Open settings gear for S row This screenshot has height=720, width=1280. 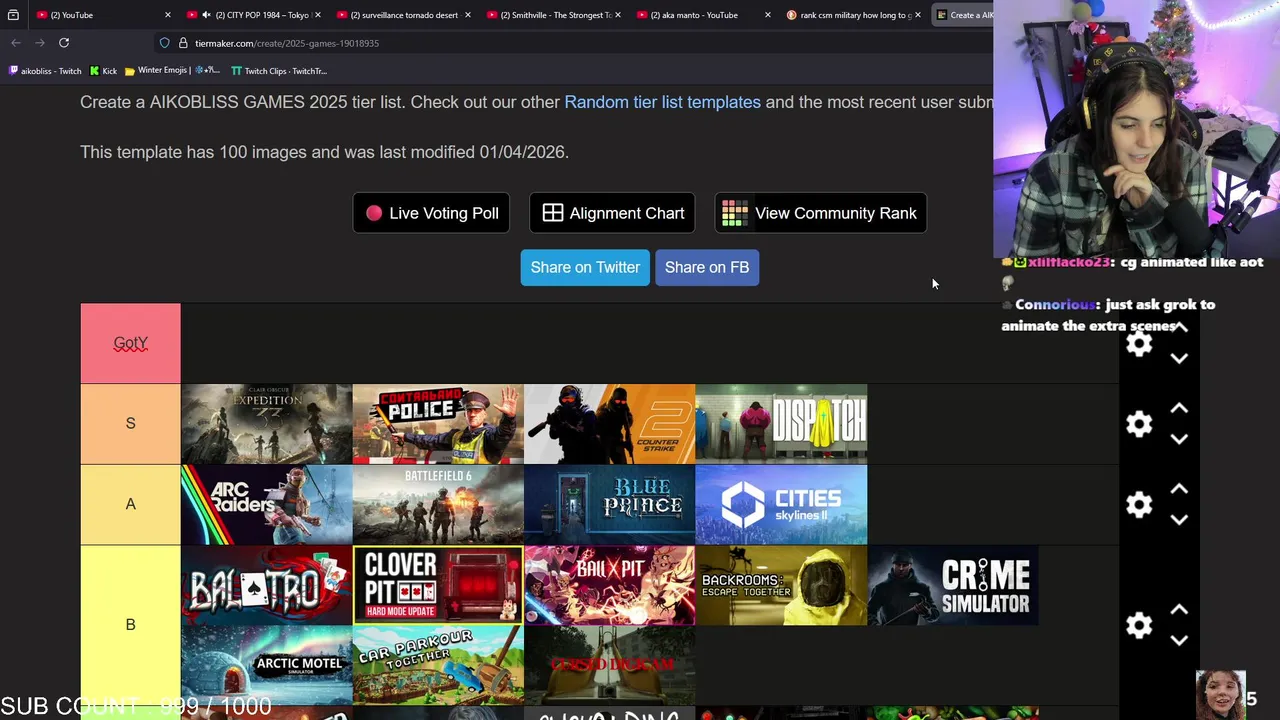[1139, 424]
